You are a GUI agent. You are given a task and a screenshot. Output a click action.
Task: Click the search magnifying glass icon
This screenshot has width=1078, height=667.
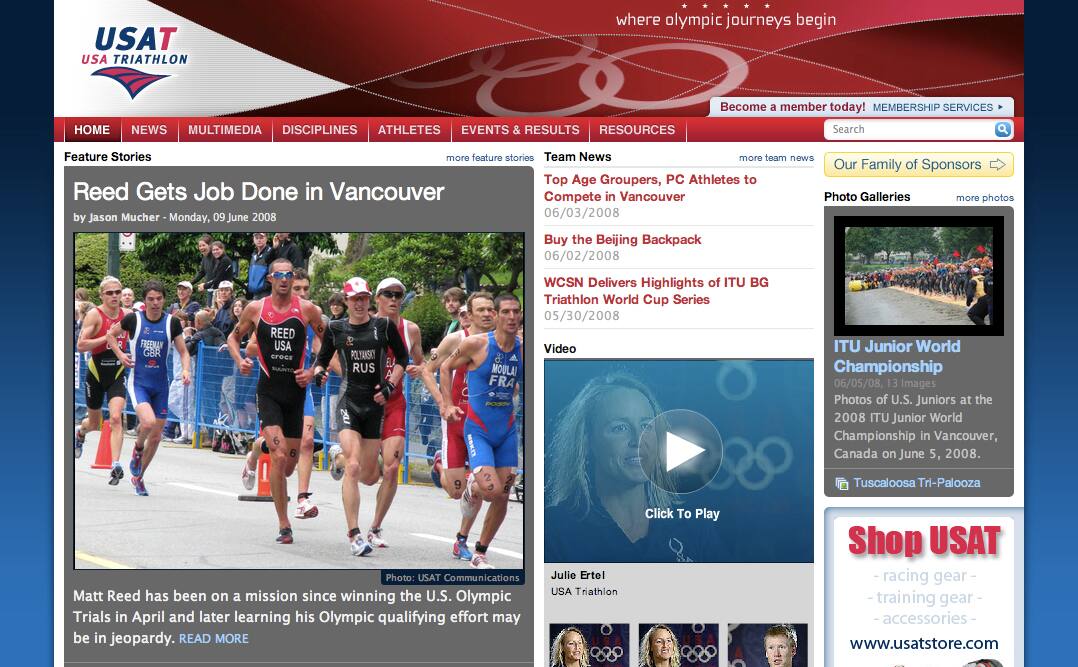(x=1001, y=128)
